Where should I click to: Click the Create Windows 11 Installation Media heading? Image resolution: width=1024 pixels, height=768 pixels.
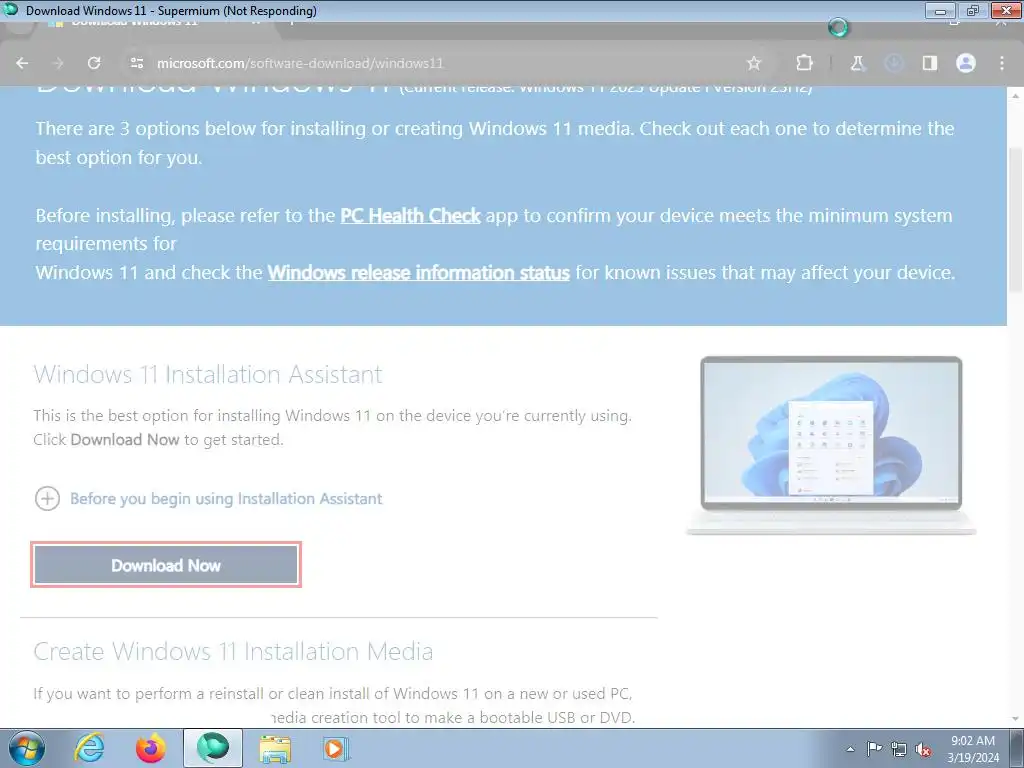point(233,651)
